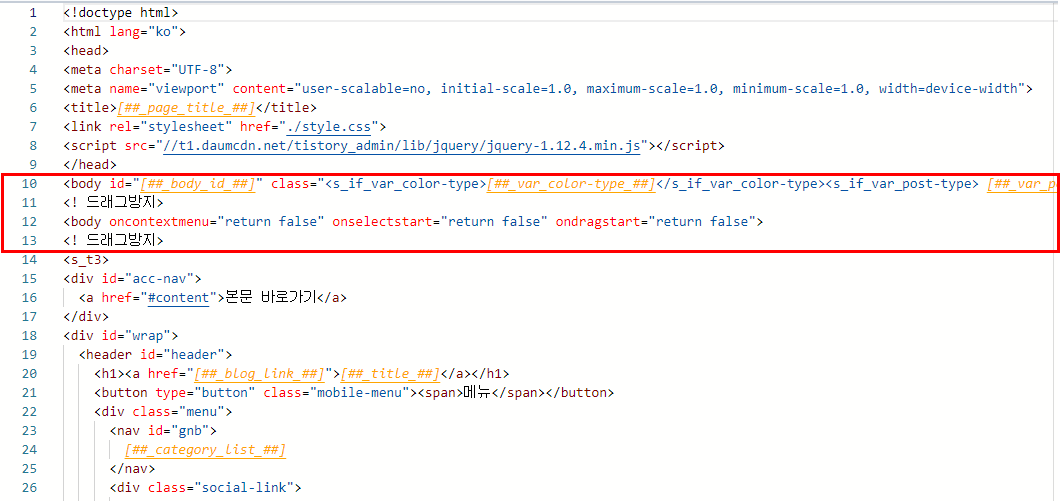Click the [##_category_list_##] placeholder
Viewport: 1060px width, 501px height.
click(205, 449)
